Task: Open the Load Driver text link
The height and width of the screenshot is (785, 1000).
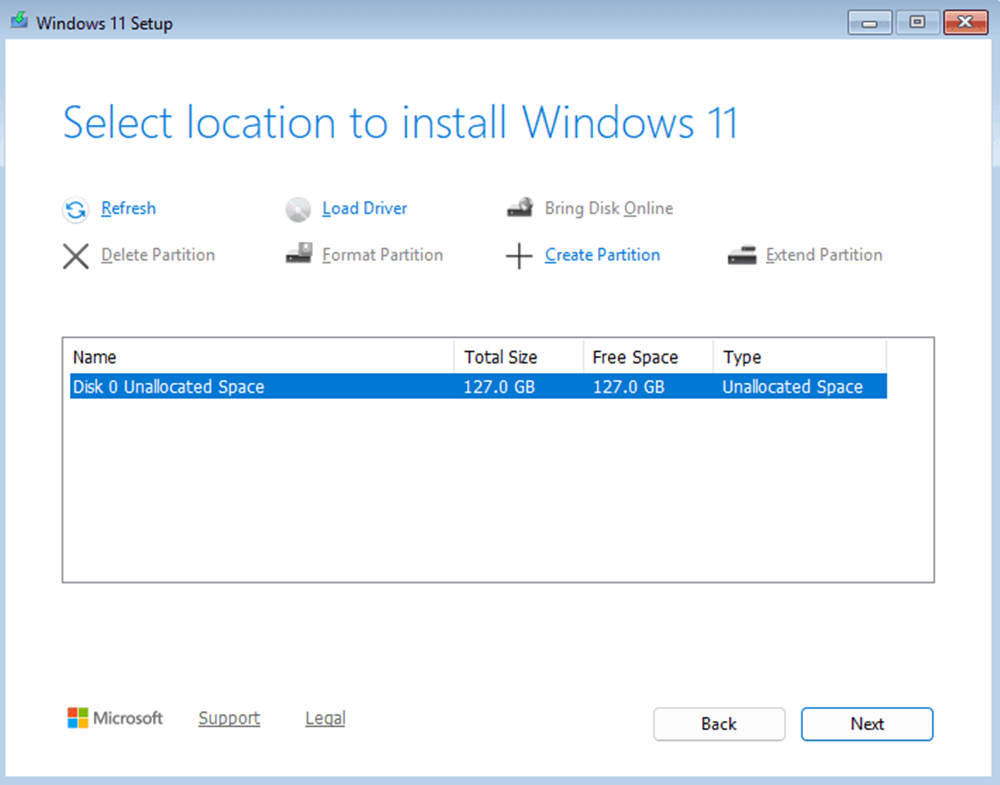Action: click(364, 209)
